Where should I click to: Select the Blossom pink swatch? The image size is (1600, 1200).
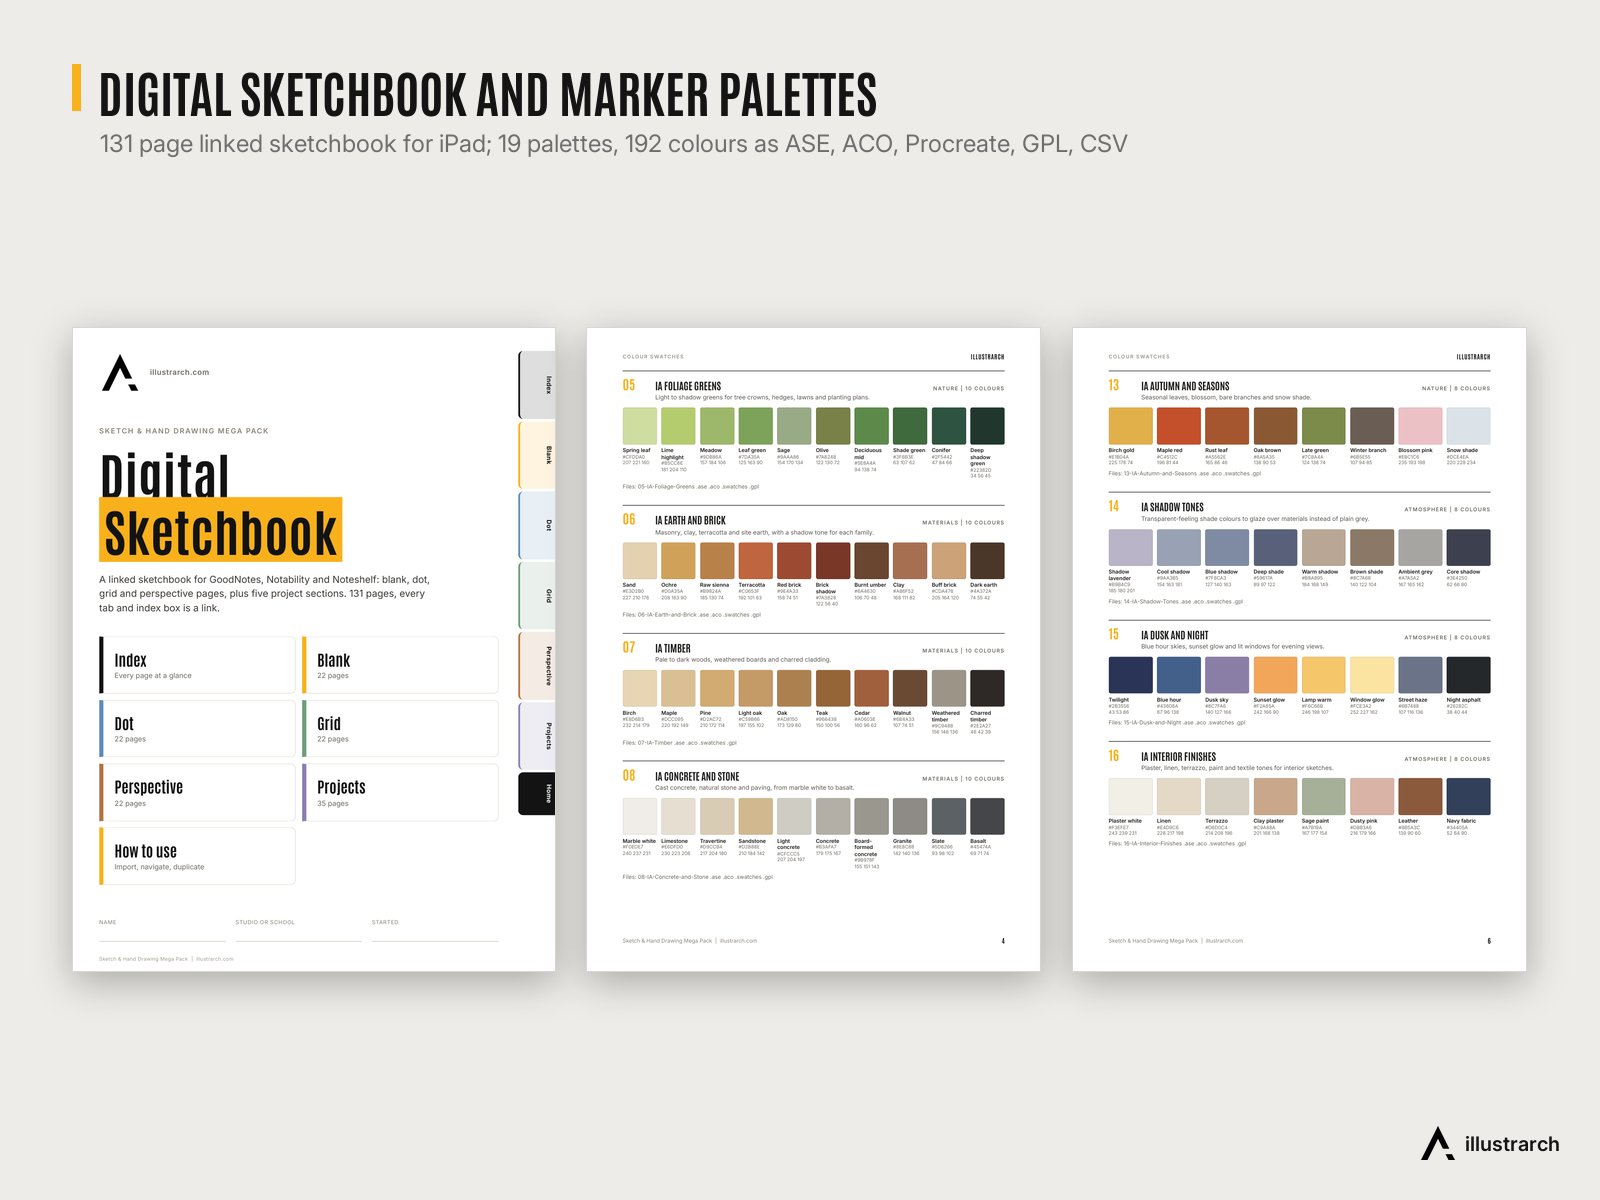tap(1420, 426)
